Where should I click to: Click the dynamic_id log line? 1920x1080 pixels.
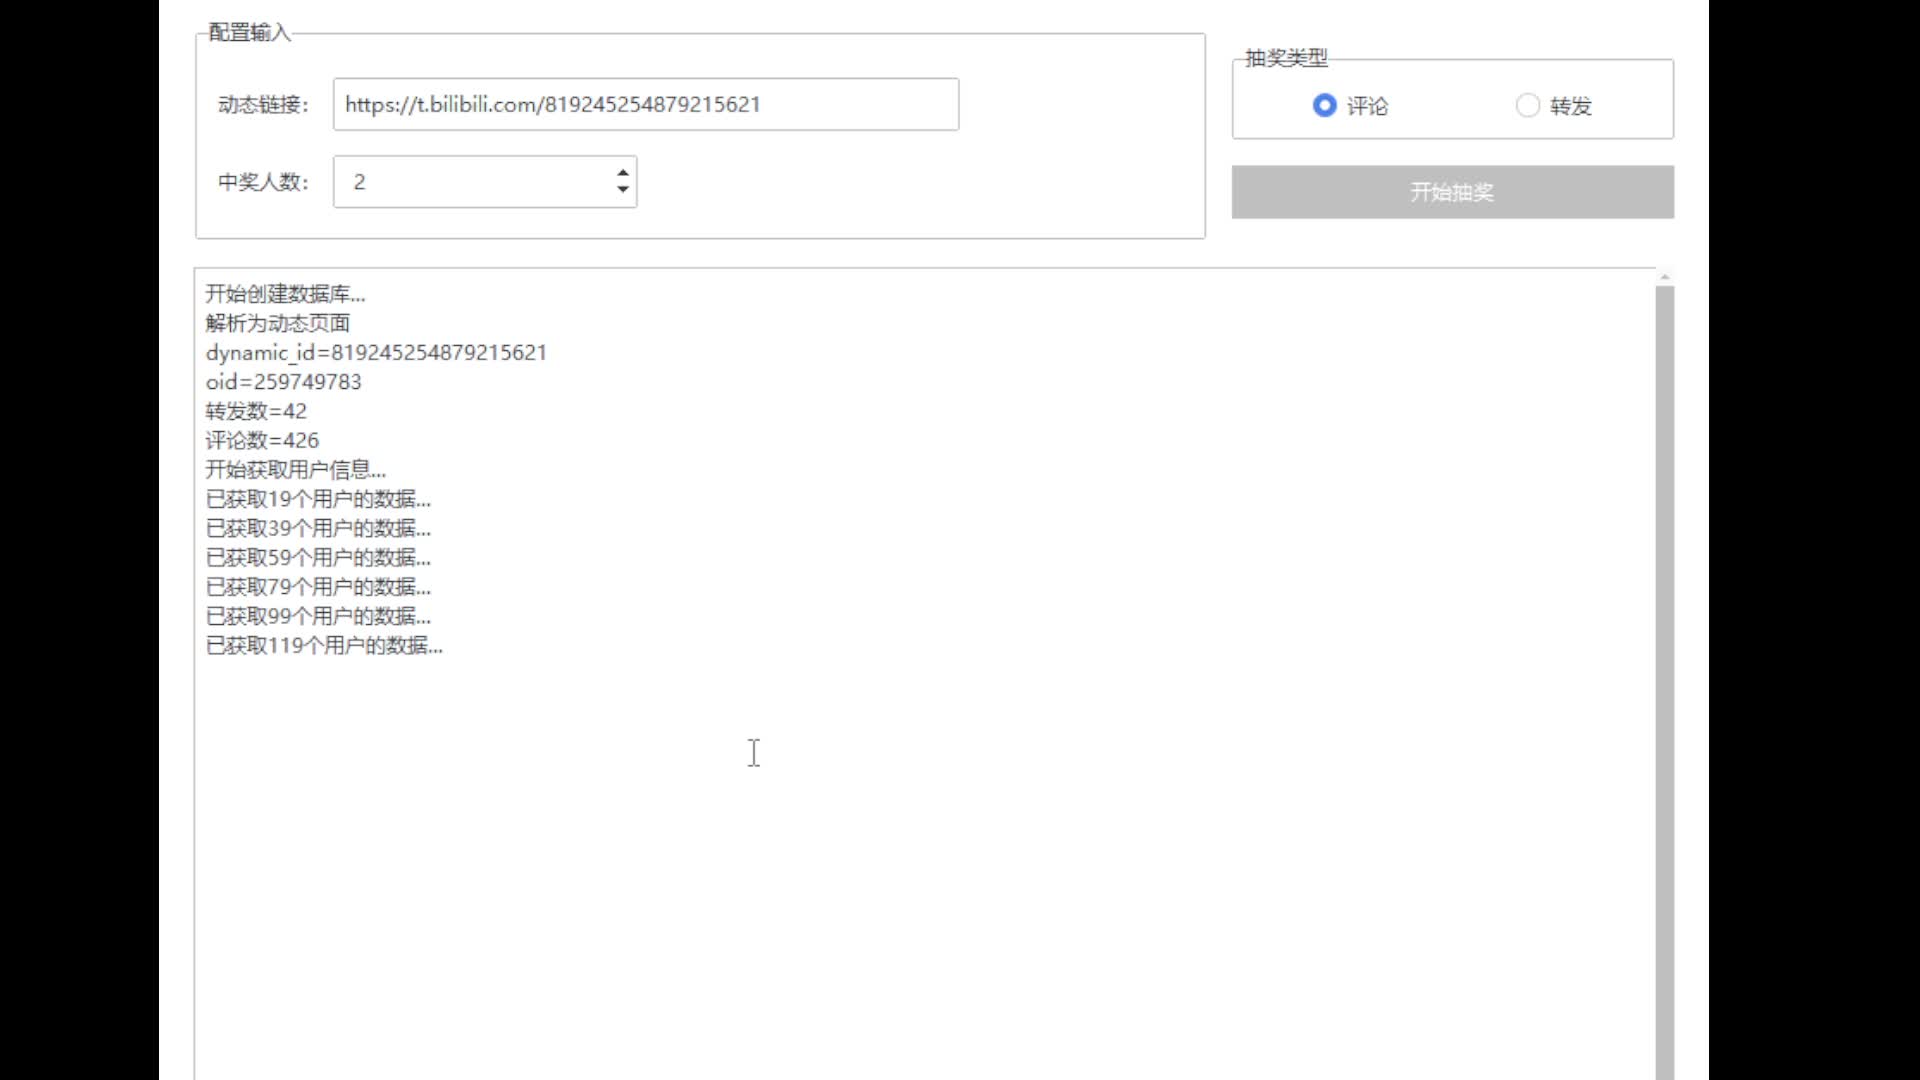tap(376, 353)
